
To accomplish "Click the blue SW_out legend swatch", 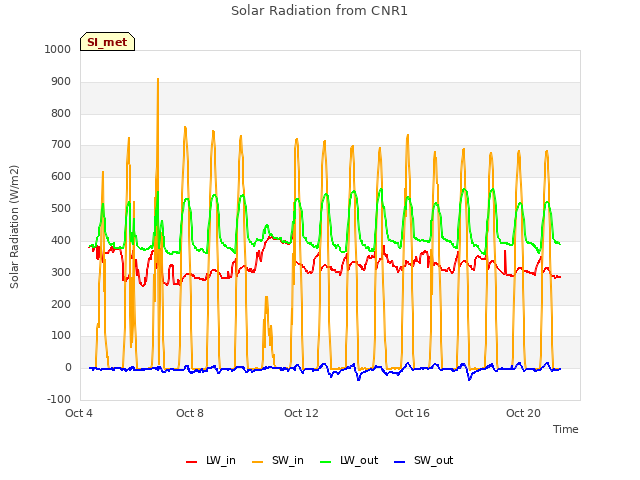I will (x=400, y=462).
